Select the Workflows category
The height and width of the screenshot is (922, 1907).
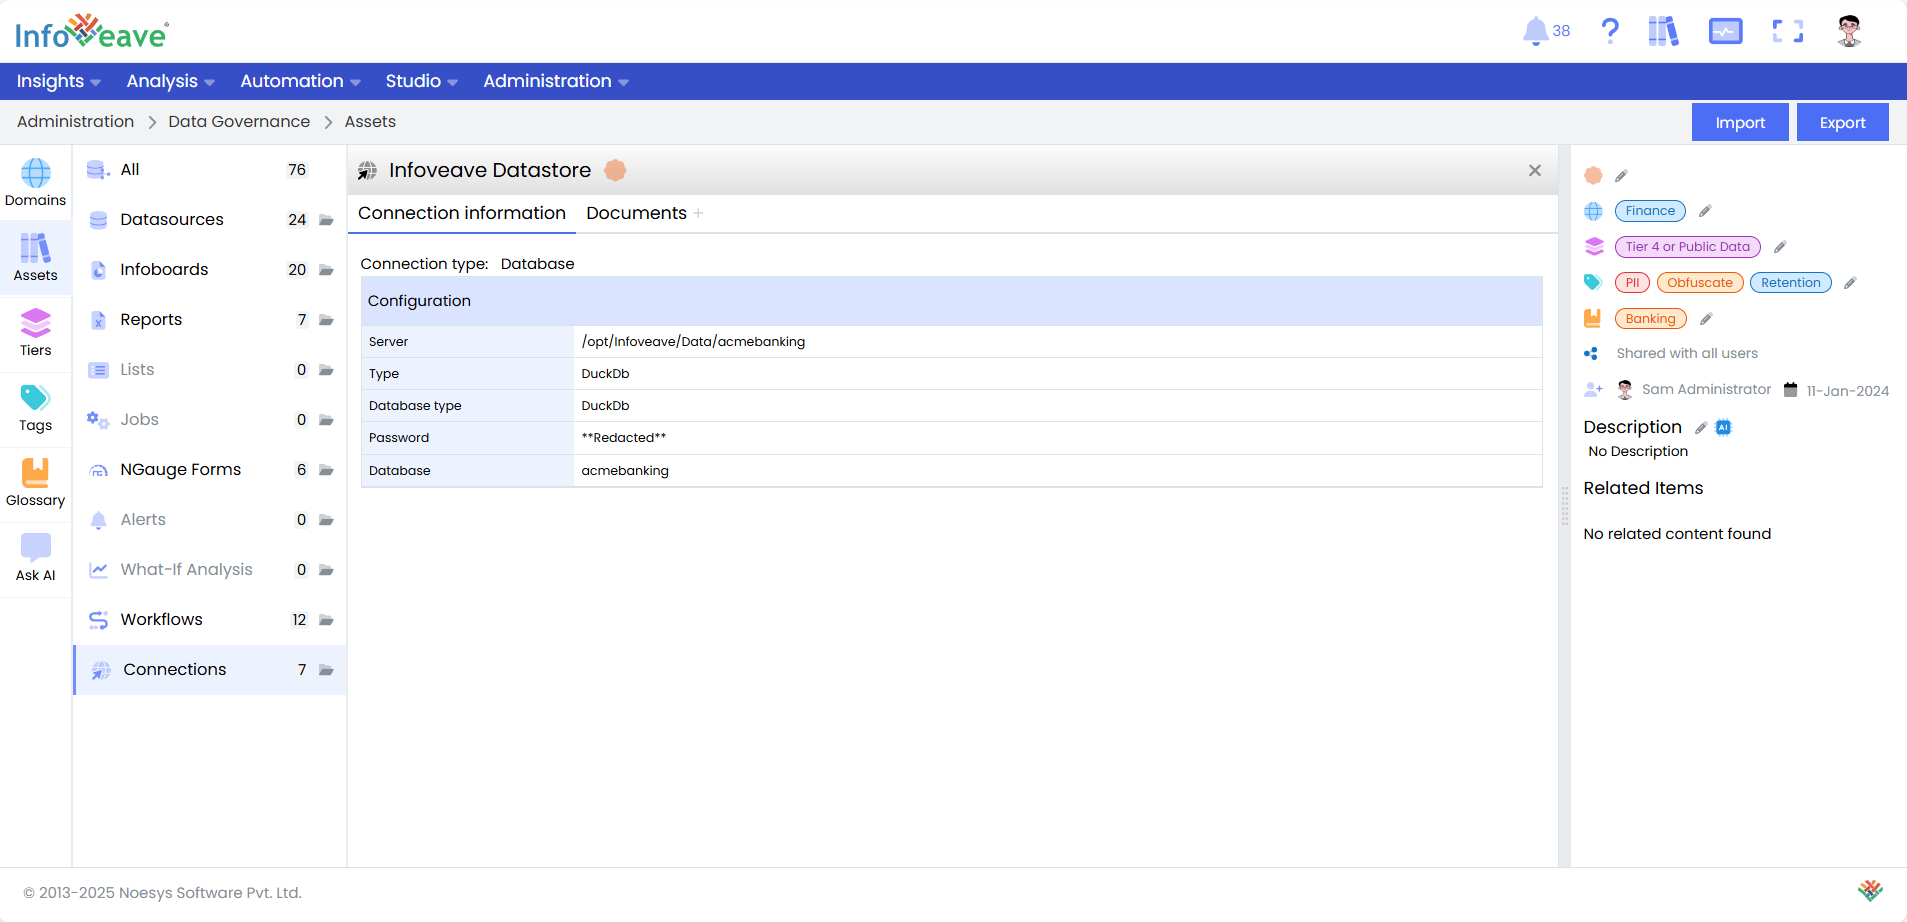pos(210,620)
